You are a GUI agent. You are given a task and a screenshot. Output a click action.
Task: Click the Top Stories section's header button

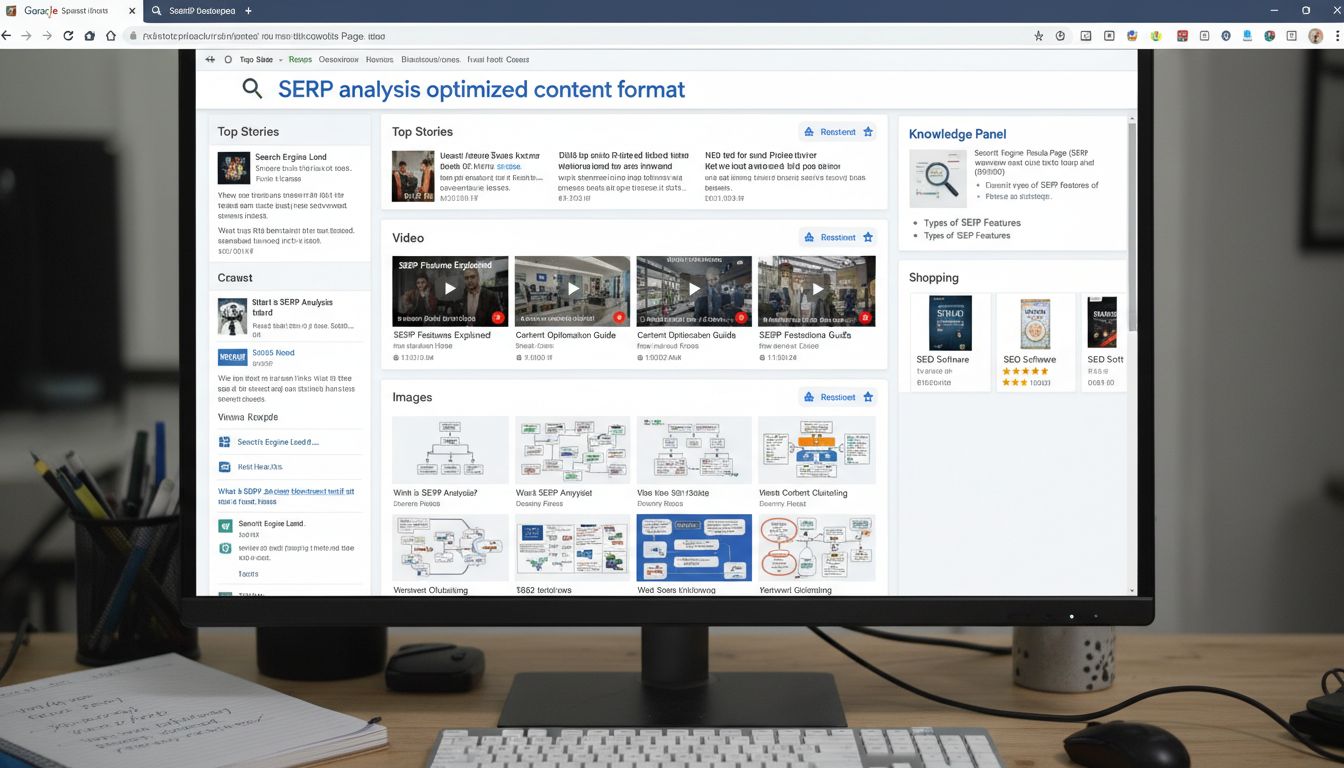[829, 132]
